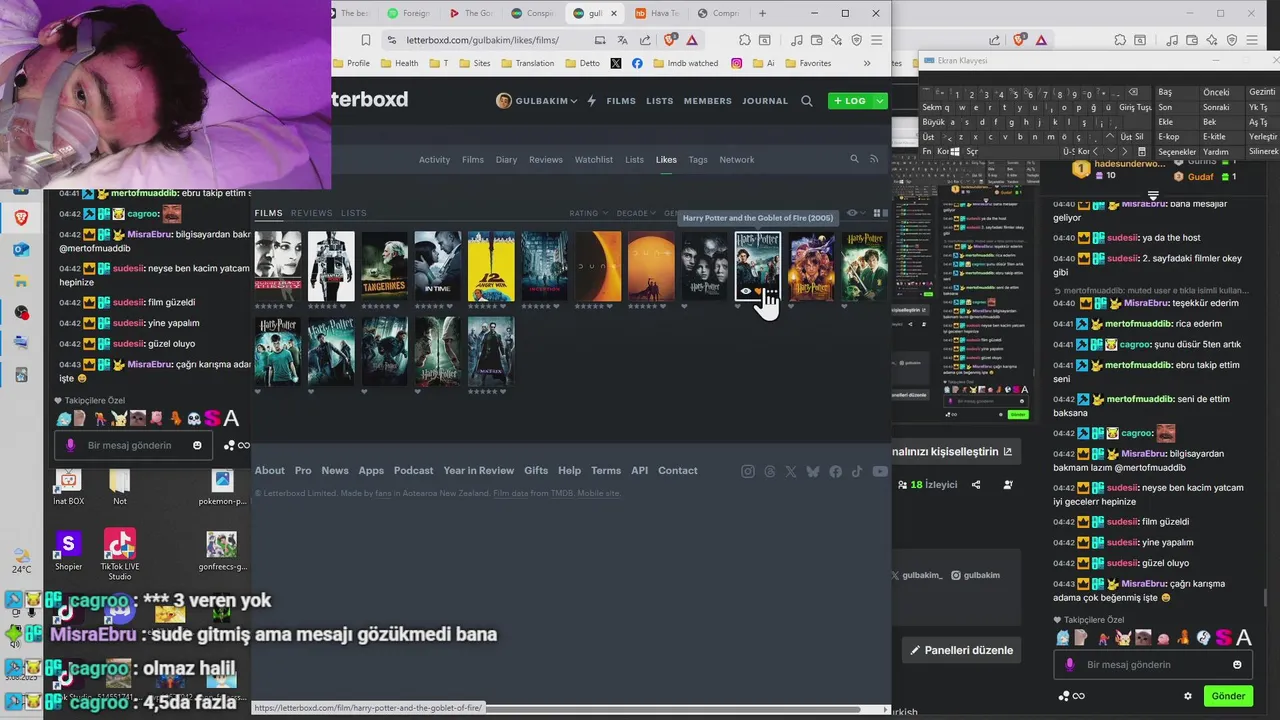
Task: Open the Watchlist profile tab
Action: point(594,159)
